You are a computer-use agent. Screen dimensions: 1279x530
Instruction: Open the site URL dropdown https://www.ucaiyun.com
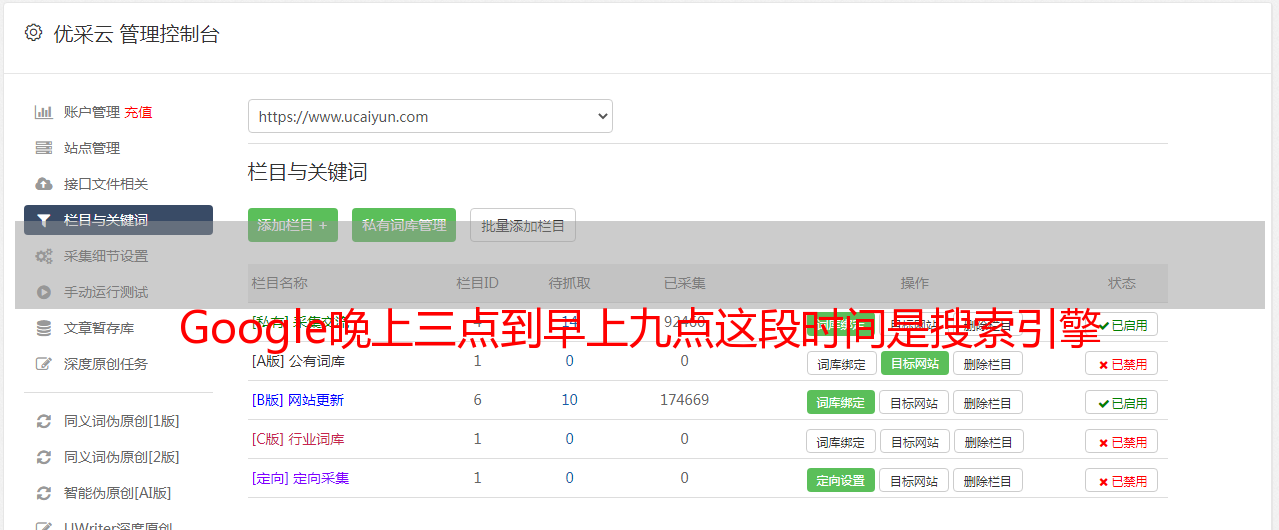(x=430, y=116)
